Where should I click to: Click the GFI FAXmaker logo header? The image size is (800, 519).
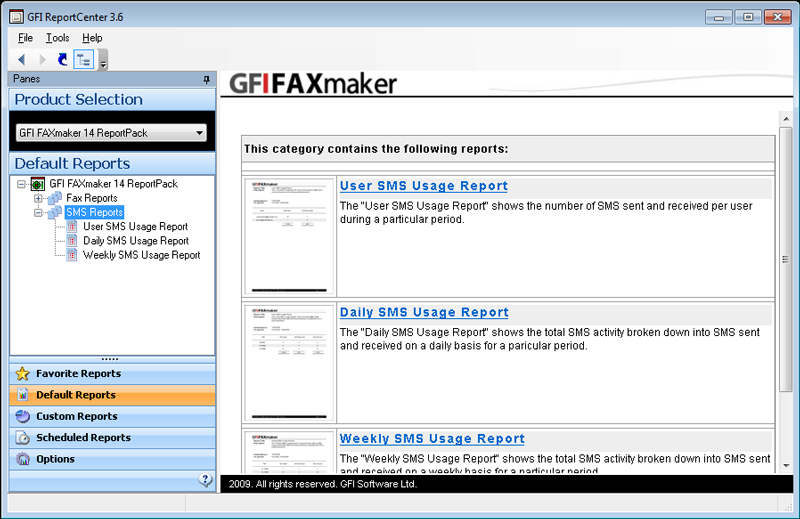[x=313, y=84]
